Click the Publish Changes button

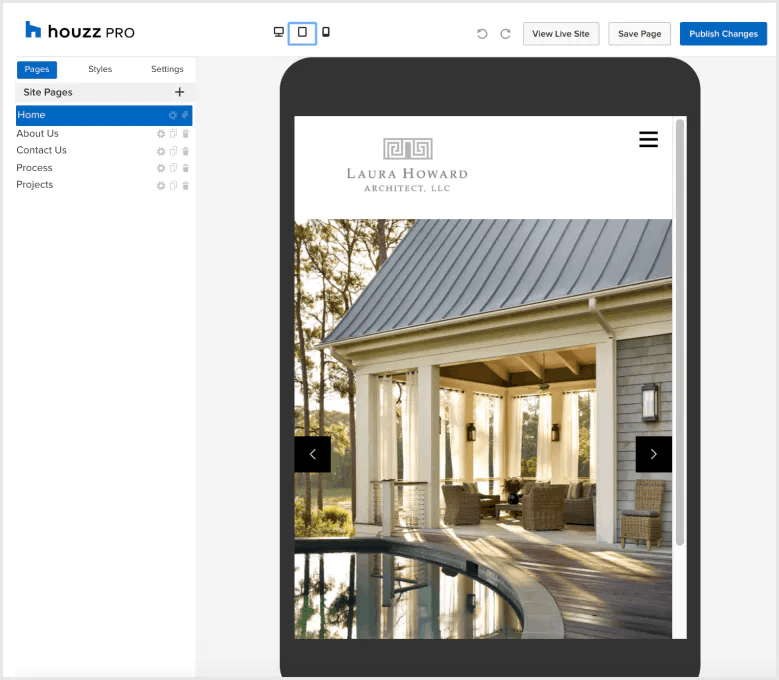pos(723,34)
